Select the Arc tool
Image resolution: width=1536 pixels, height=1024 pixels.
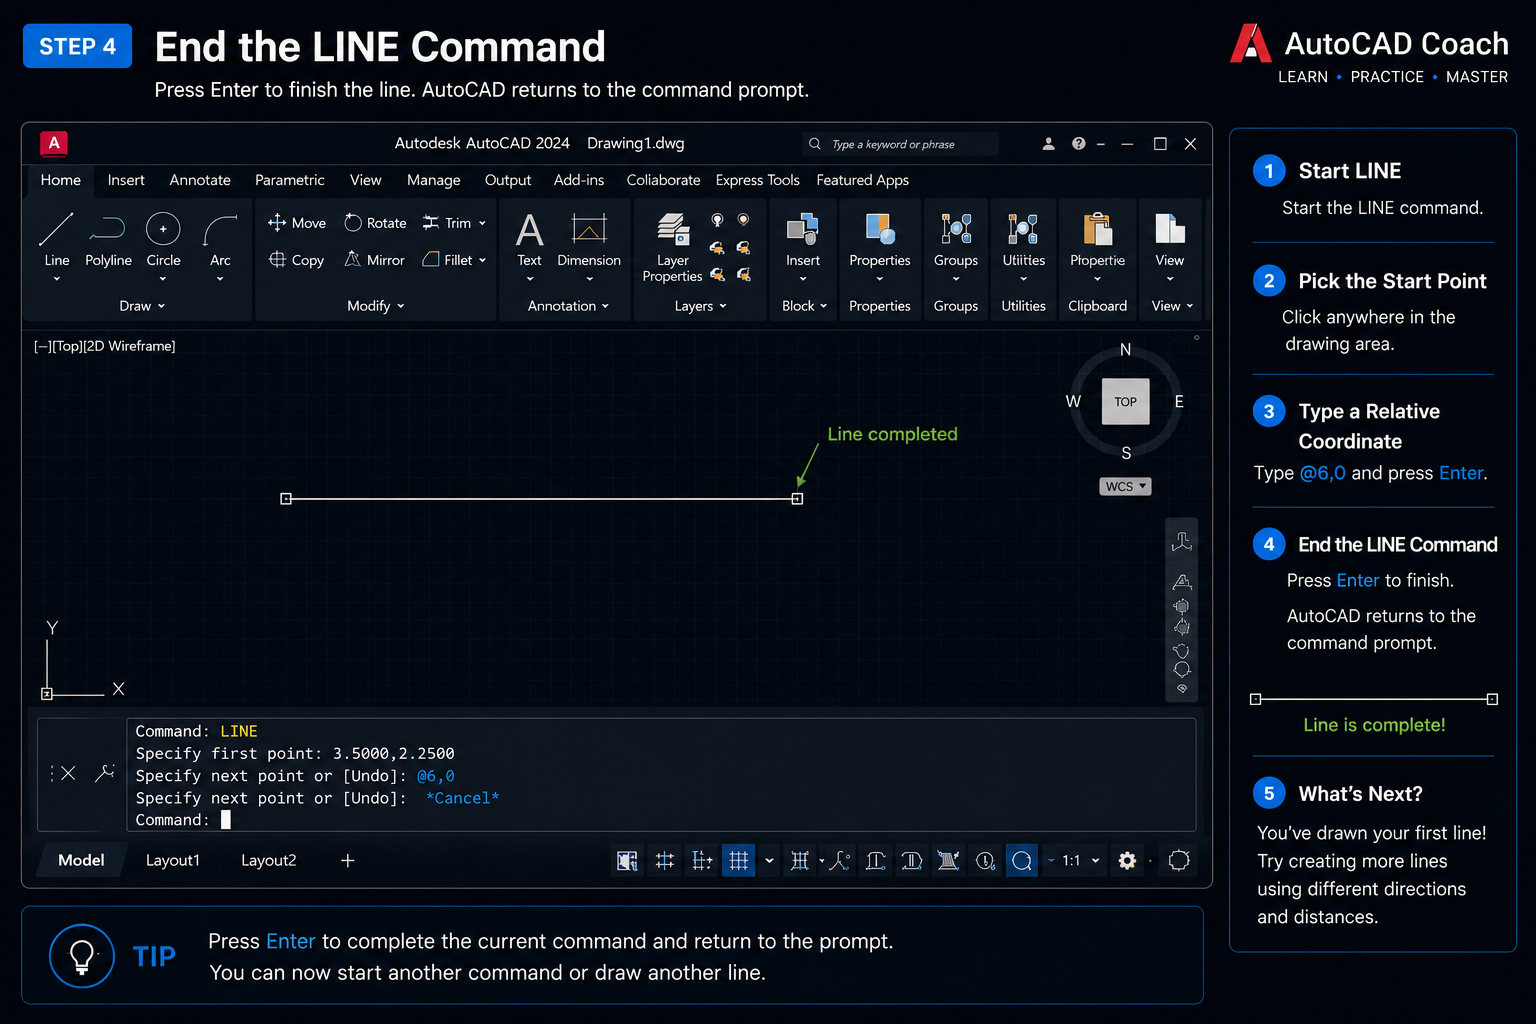220,239
